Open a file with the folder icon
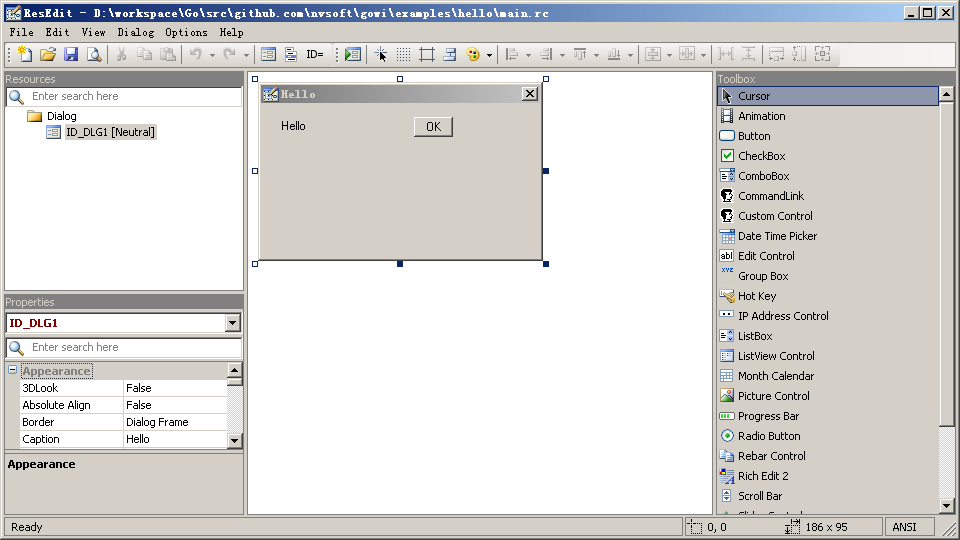This screenshot has width=960, height=540. [x=48, y=54]
